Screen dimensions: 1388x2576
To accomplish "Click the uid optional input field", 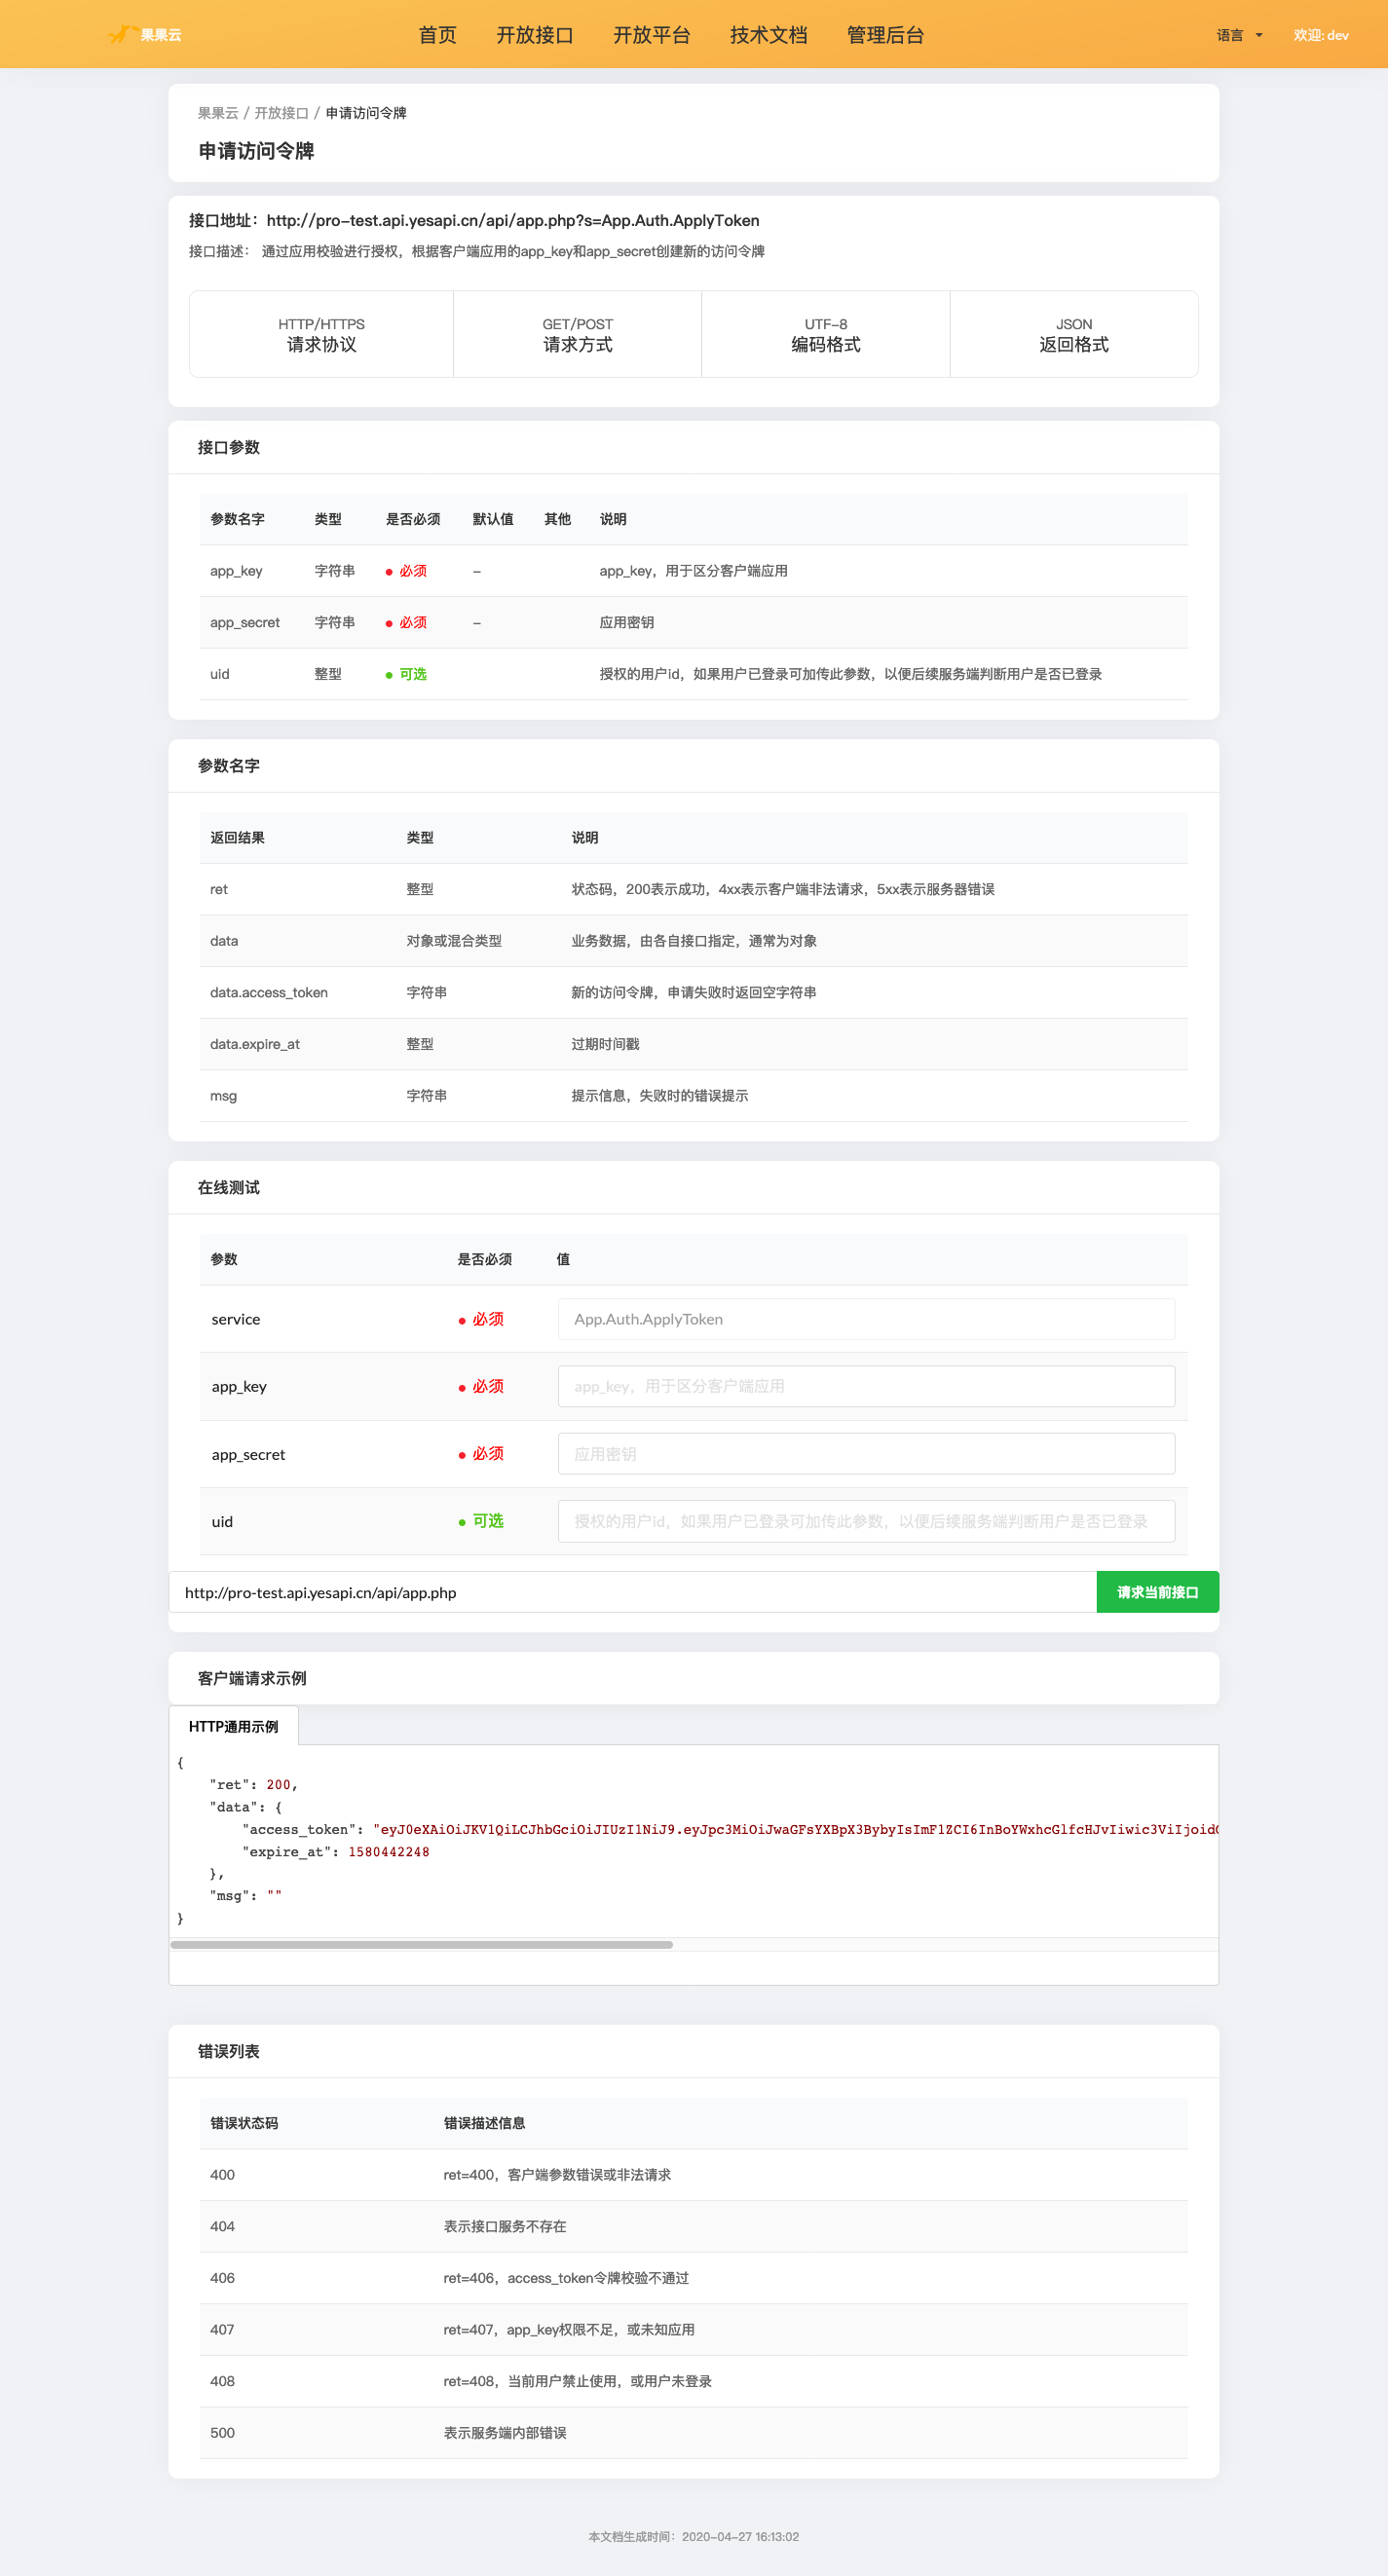I will tap(866, 1521).
